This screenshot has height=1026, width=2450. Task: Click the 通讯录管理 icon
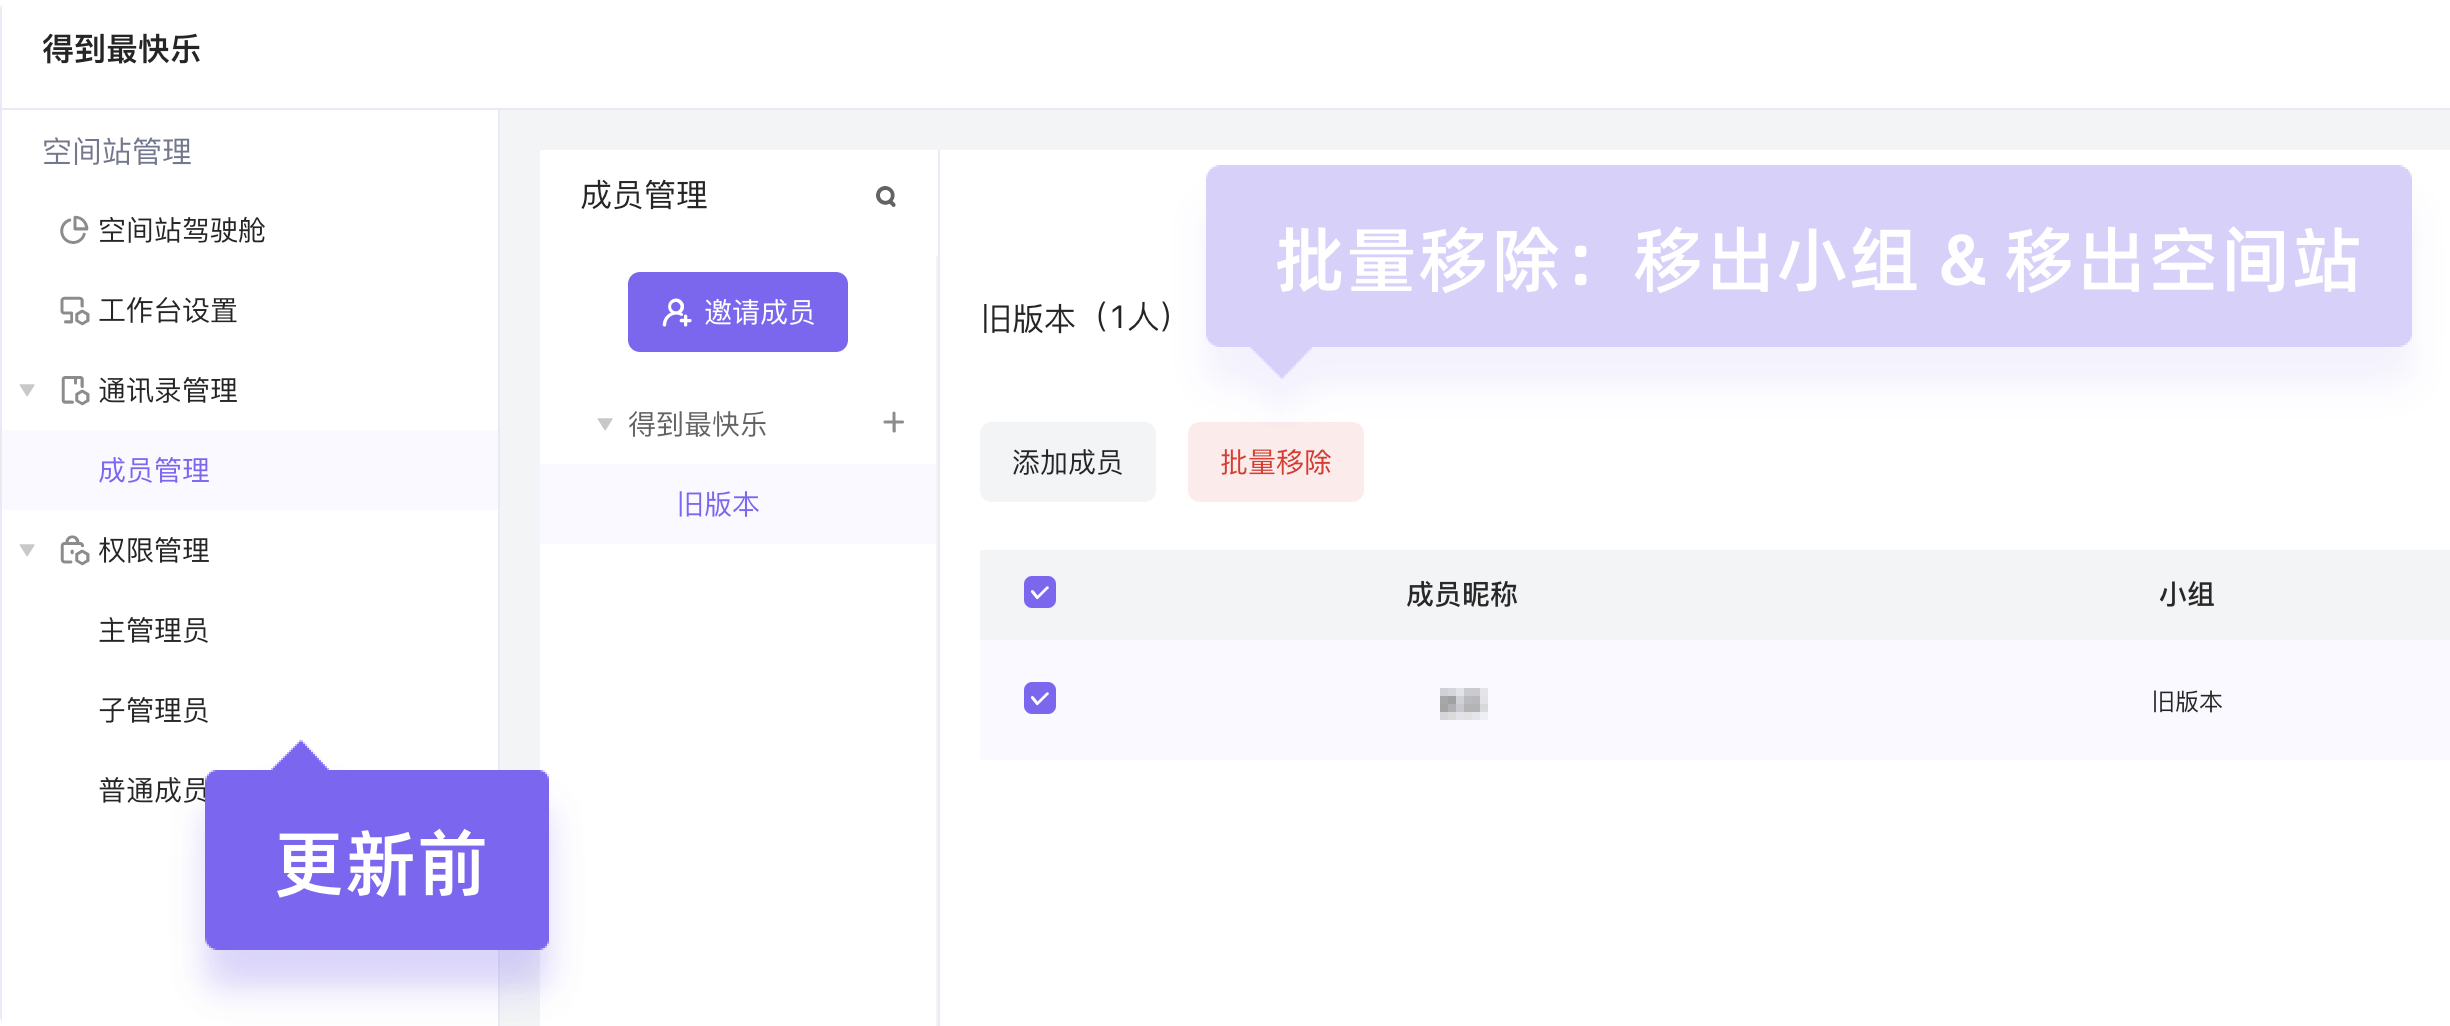pyautogui.click(x=74, y=390)
